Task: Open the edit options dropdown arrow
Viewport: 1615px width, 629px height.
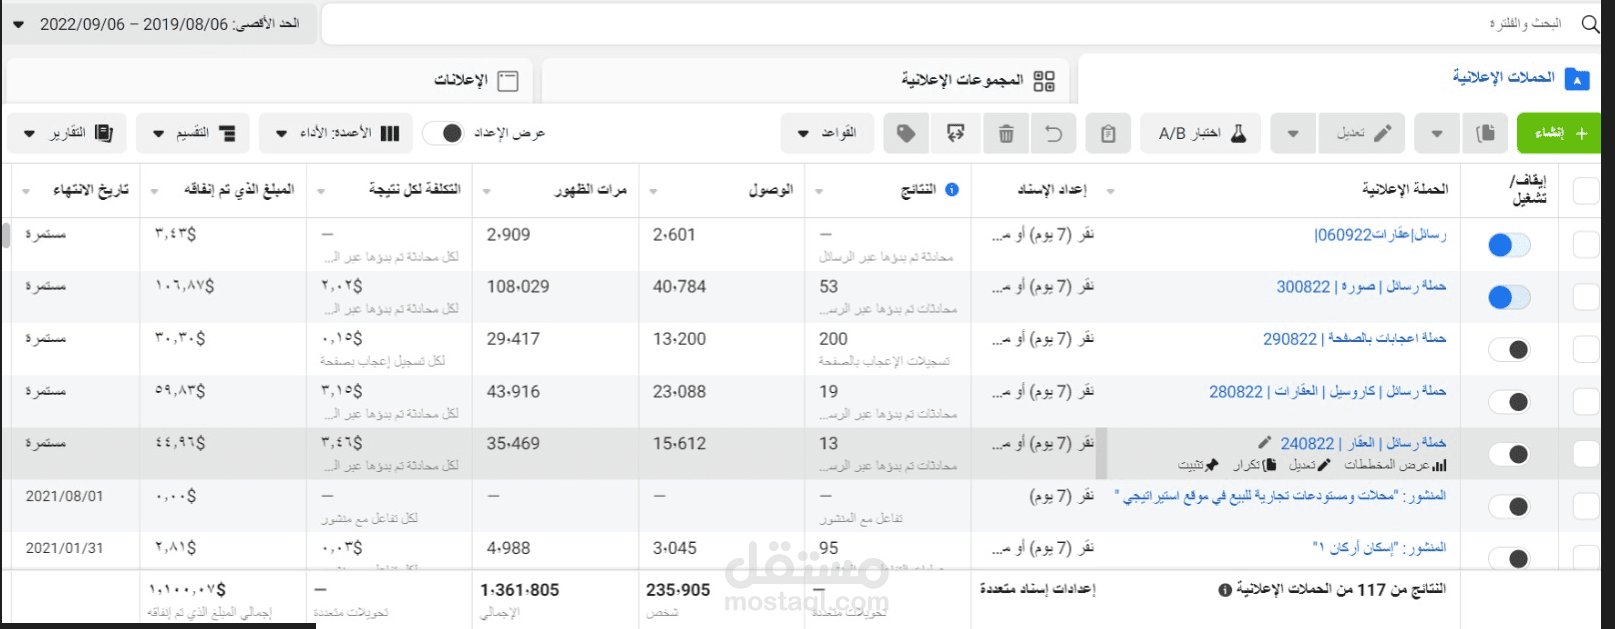Action: click(1293, 133)
